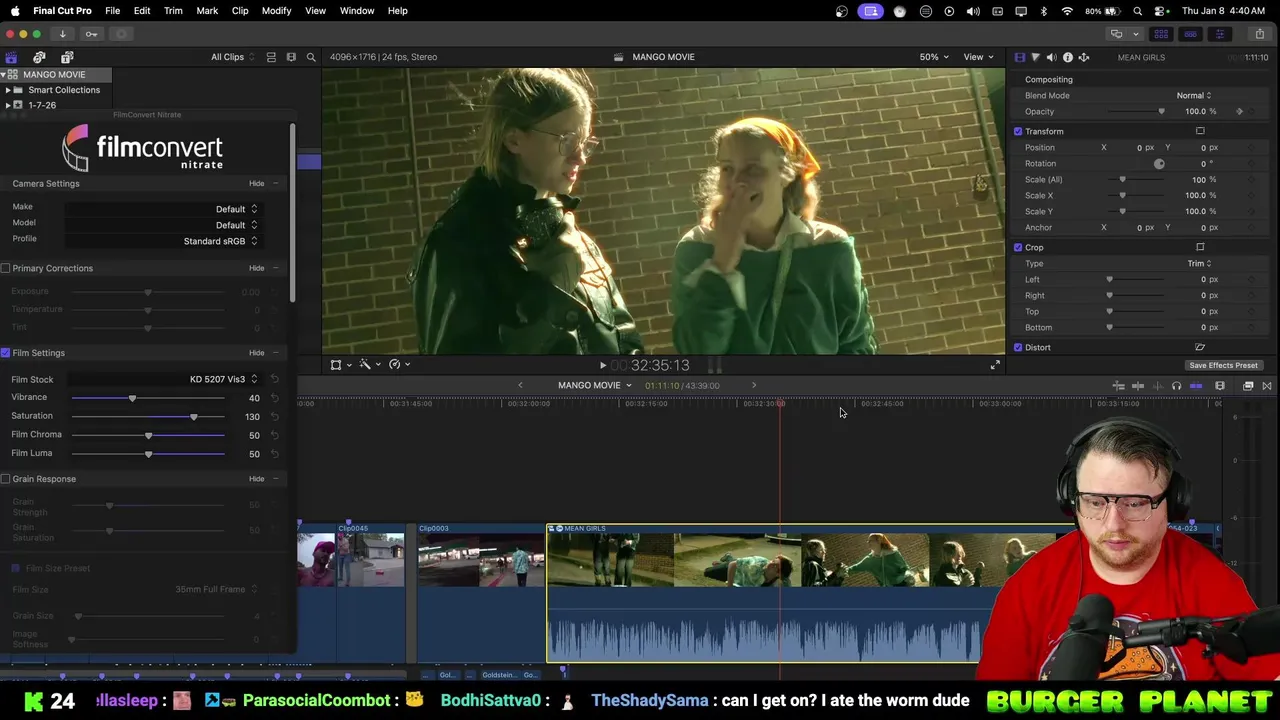Show the Audio inspector speaker icon
1280x720 pixels.
point(1051,57)
